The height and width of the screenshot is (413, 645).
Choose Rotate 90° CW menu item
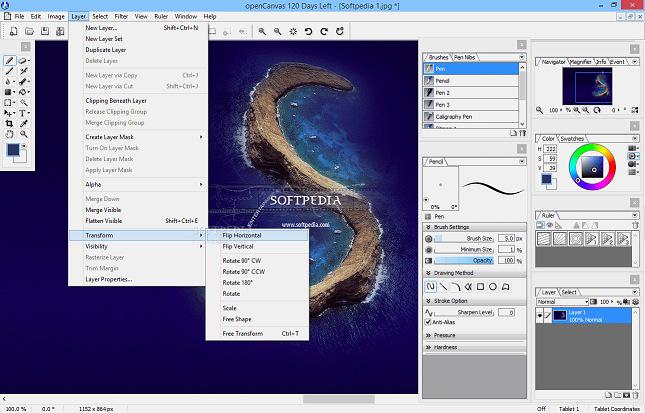tap(240, 261)
